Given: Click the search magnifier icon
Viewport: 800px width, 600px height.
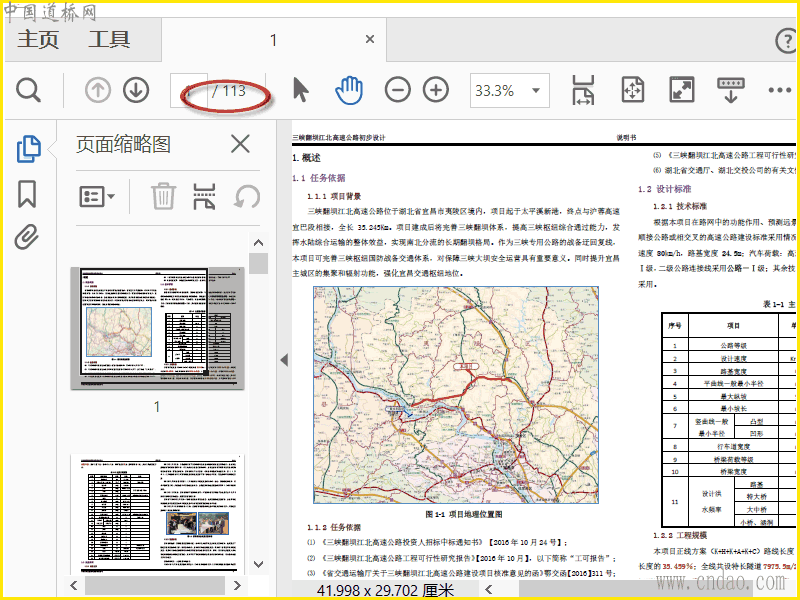Looking at the screenshot, I should coord(29,90).
